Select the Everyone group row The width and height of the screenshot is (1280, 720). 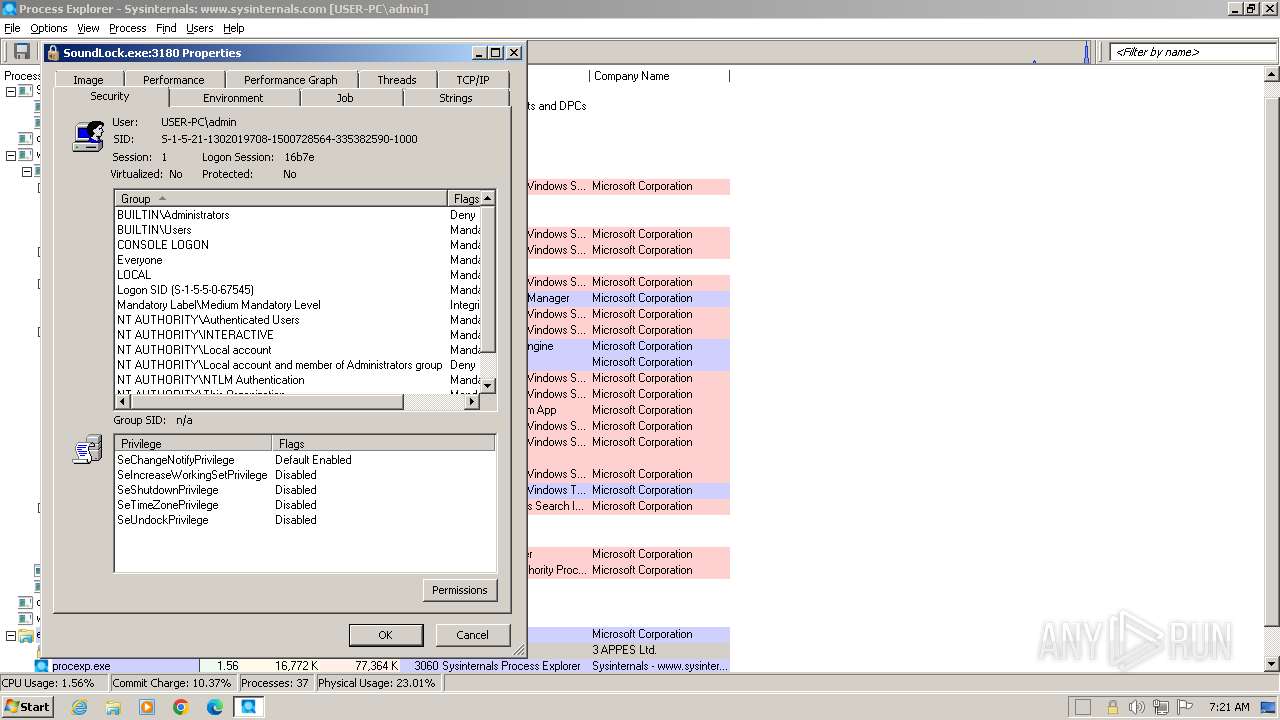point(297,260)
